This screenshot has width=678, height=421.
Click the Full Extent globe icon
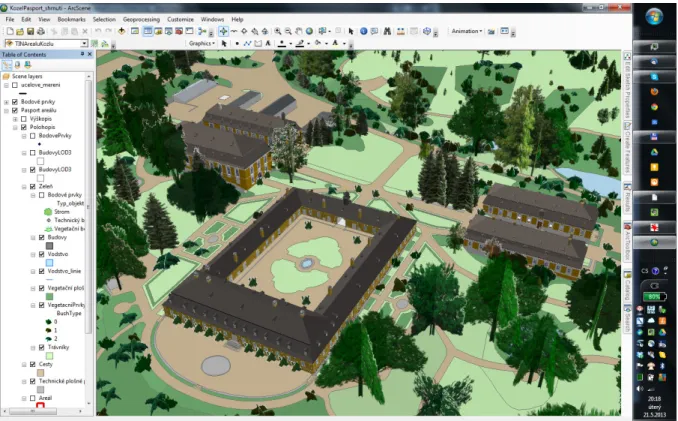click(309, 31)
